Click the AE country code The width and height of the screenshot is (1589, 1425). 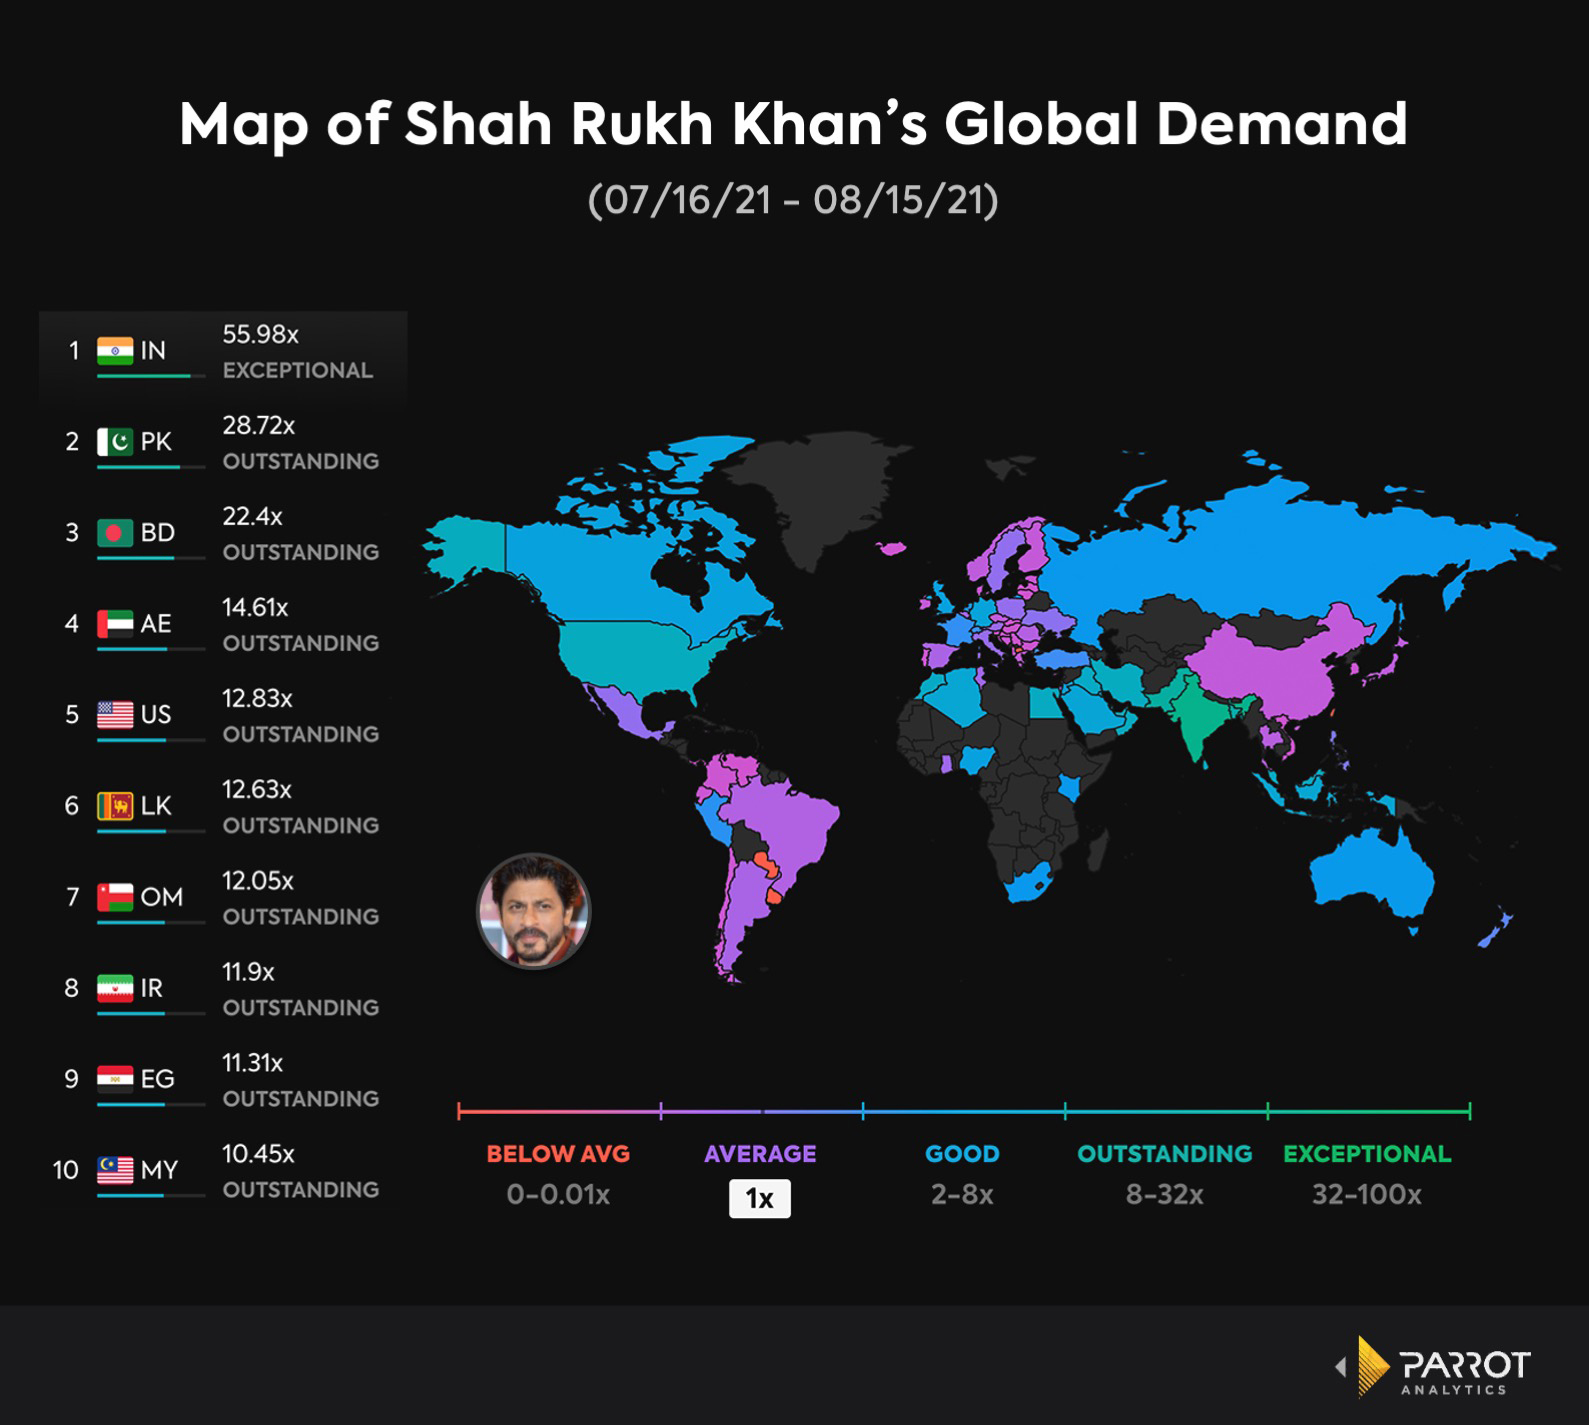pyautogui.click(x=156, y=623)
